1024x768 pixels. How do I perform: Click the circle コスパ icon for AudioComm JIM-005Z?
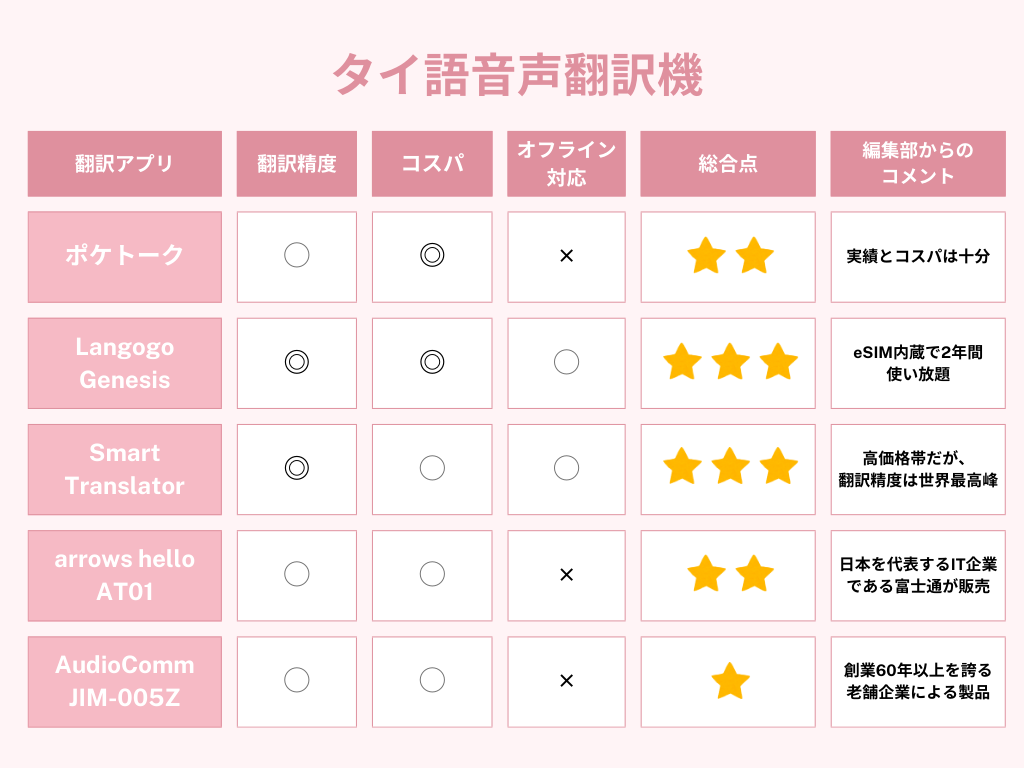coord(432,680)
